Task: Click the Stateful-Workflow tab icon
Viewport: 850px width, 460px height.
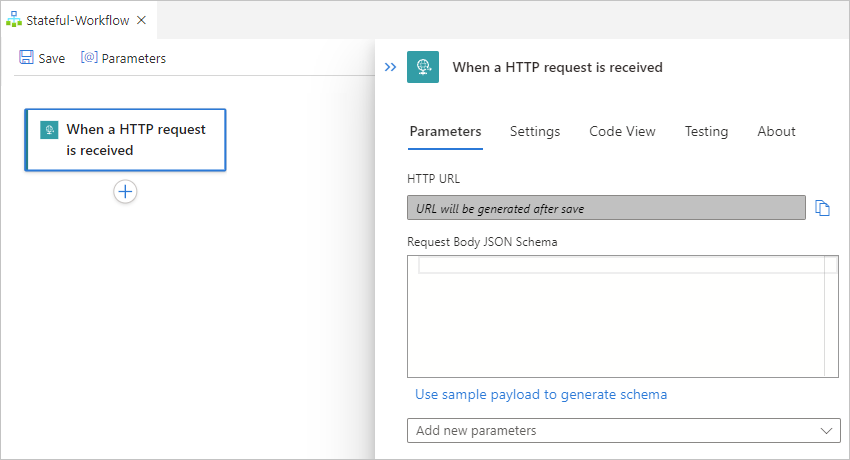Action: pos(13,20)
